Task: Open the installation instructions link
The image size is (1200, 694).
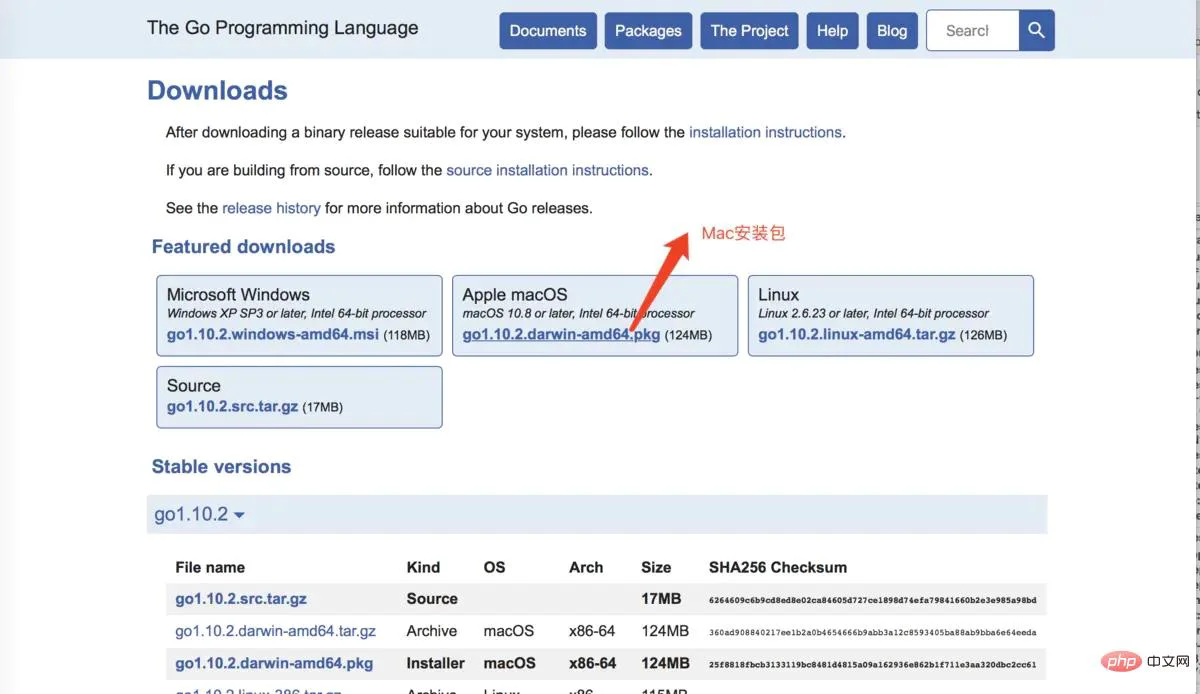Action: point(765,132)
